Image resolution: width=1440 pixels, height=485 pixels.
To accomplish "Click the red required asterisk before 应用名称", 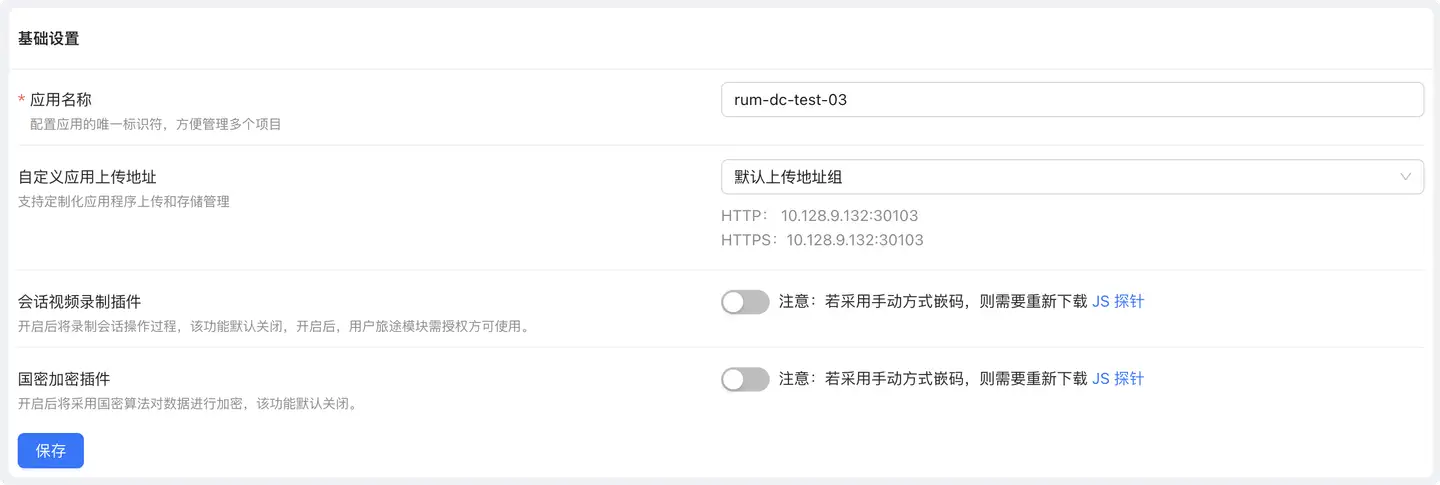I will (x=22, y=101).
